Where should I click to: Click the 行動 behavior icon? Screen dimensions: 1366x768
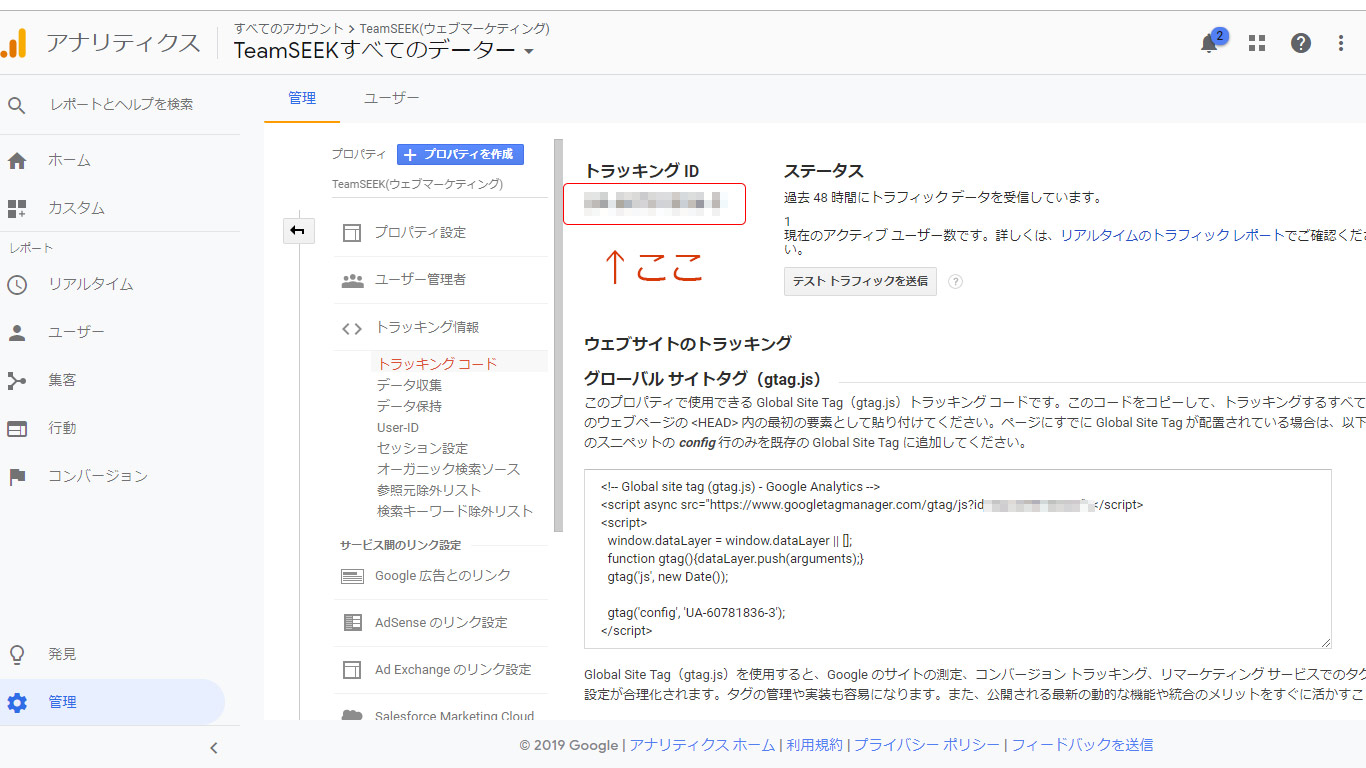(17, 428)
